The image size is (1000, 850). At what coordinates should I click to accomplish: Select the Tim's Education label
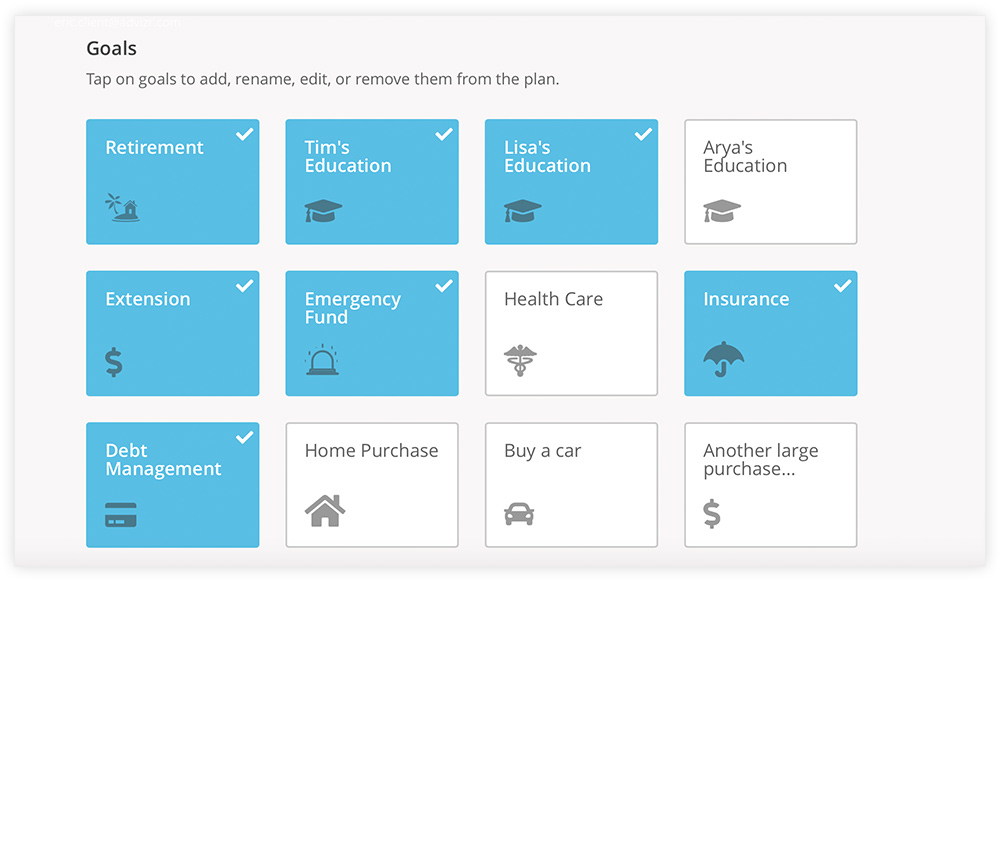(x=348, y=156)
